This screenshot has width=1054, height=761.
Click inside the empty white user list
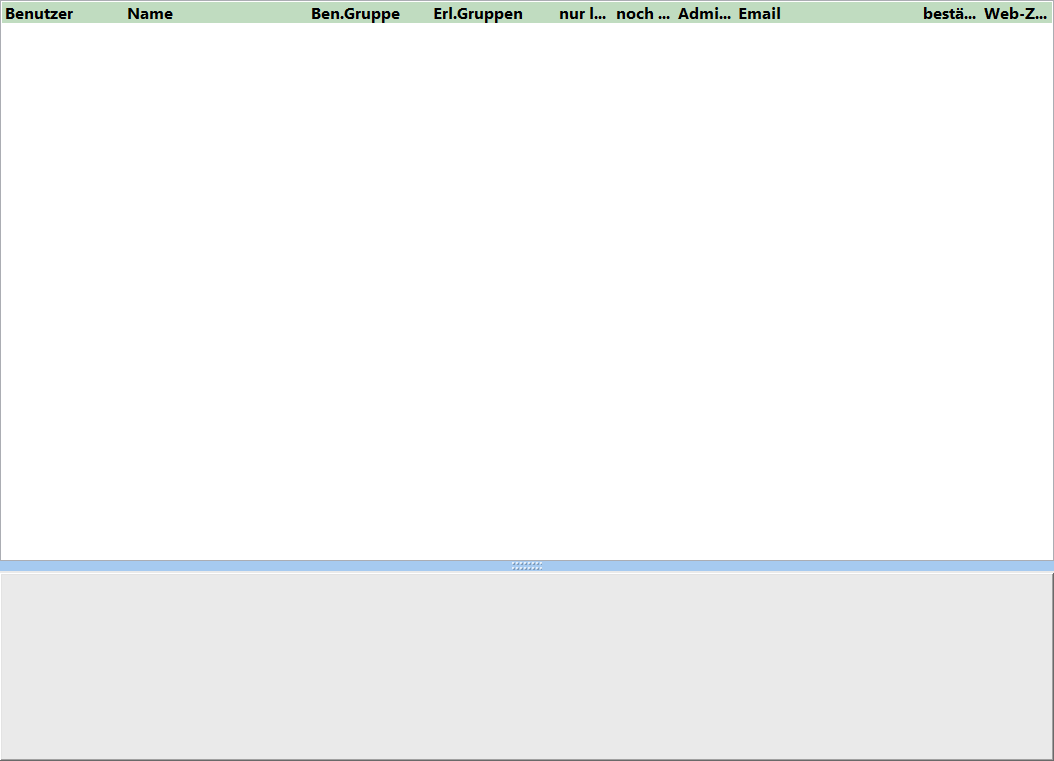[527, 290]
